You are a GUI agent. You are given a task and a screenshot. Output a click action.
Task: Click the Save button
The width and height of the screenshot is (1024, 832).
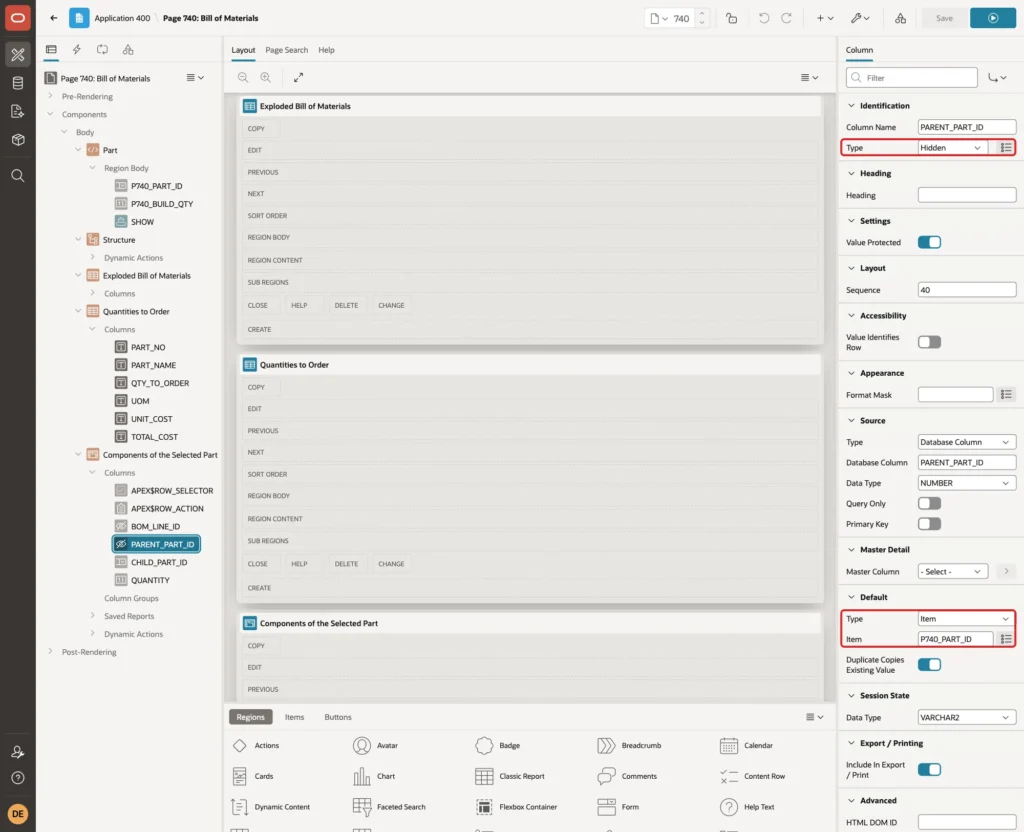tap(944, 18)
